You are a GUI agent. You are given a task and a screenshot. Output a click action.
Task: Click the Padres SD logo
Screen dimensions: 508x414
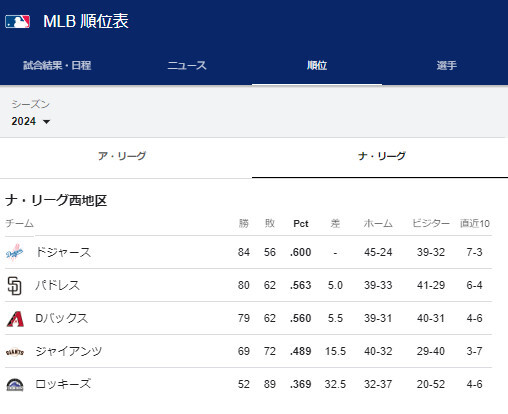point(15,286)
